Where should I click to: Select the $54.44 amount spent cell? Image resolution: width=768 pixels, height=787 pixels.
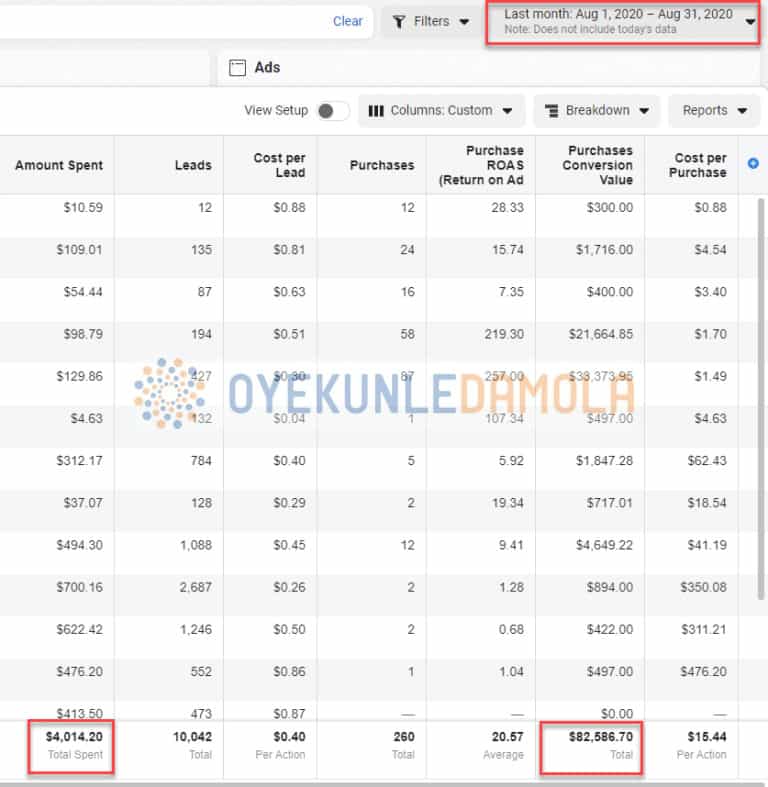click(83, 292)
